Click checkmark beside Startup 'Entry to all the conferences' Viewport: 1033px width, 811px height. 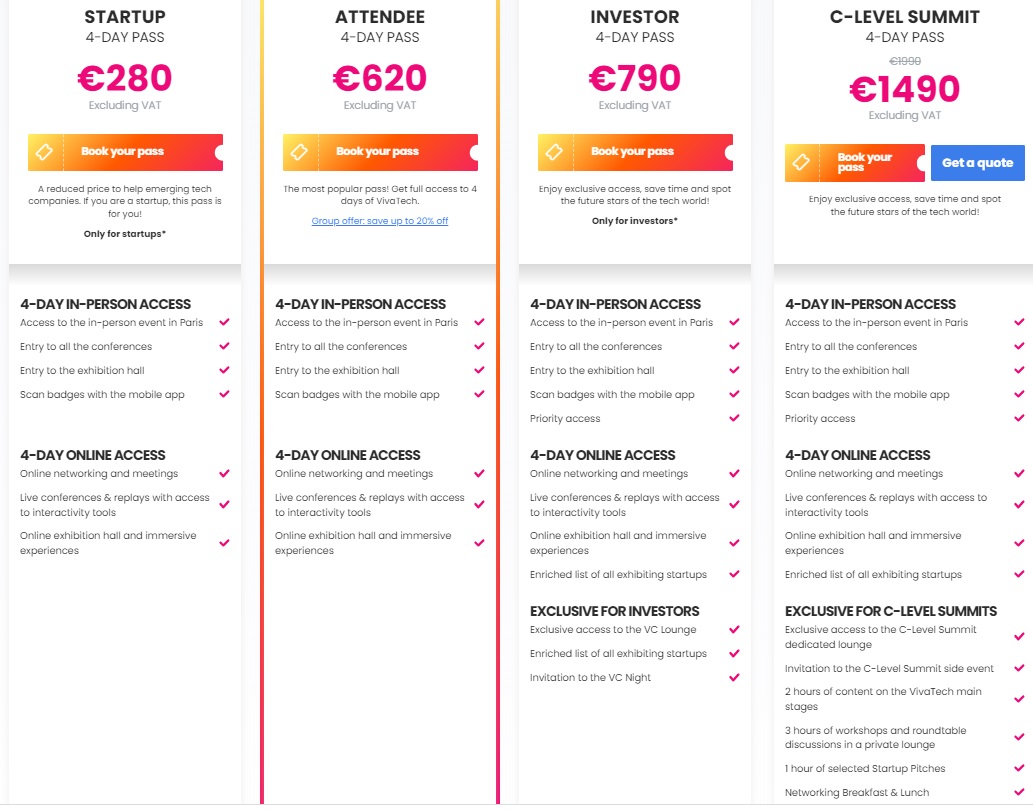225,346
